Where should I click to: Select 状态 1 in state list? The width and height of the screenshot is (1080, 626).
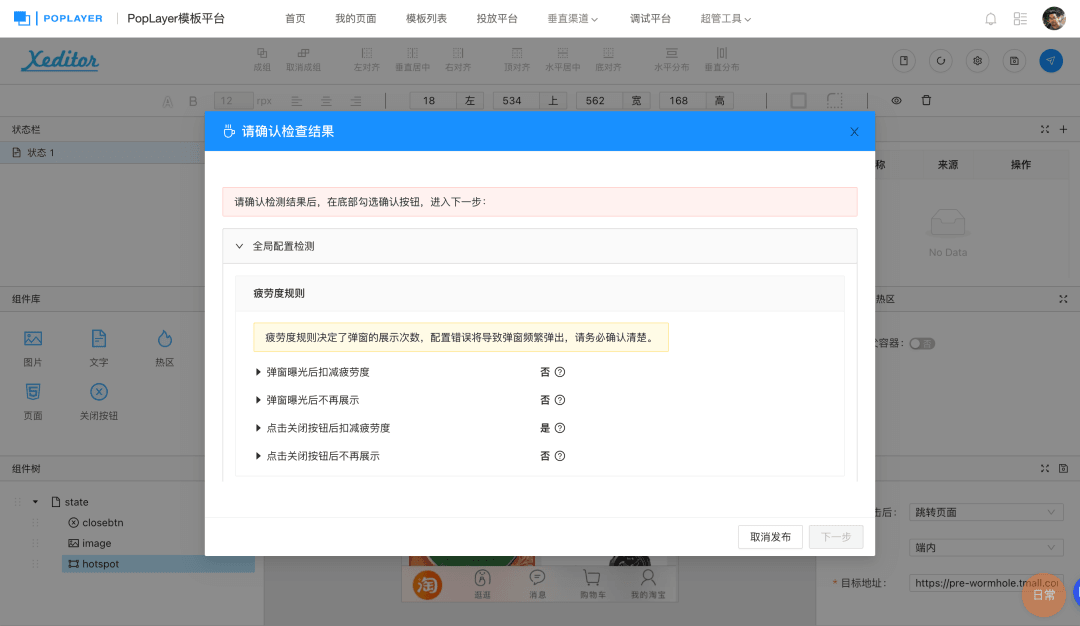click(102, 153)
